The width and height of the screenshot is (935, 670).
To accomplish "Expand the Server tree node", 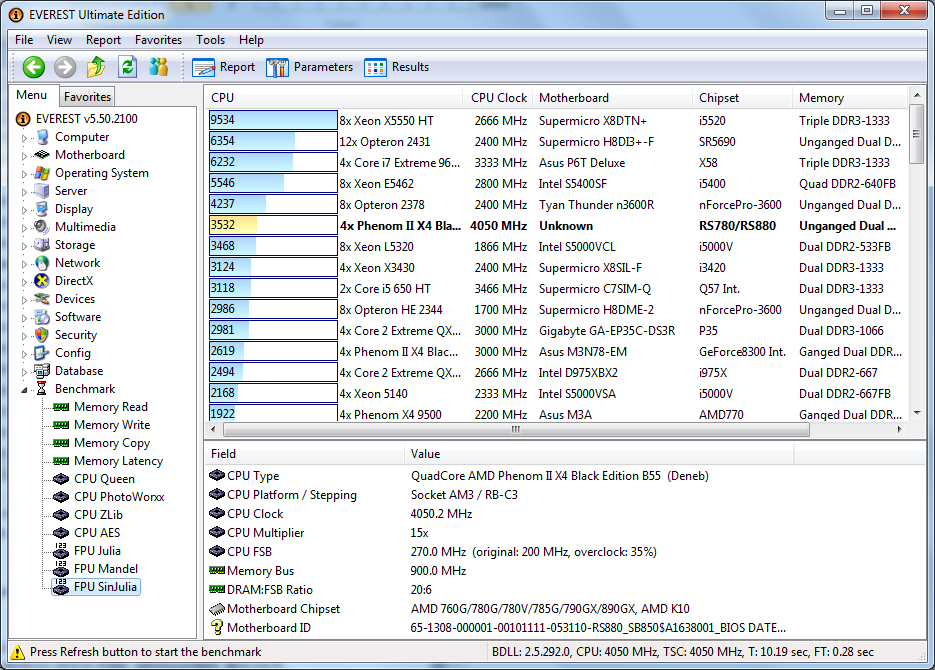I will point(24,191).
